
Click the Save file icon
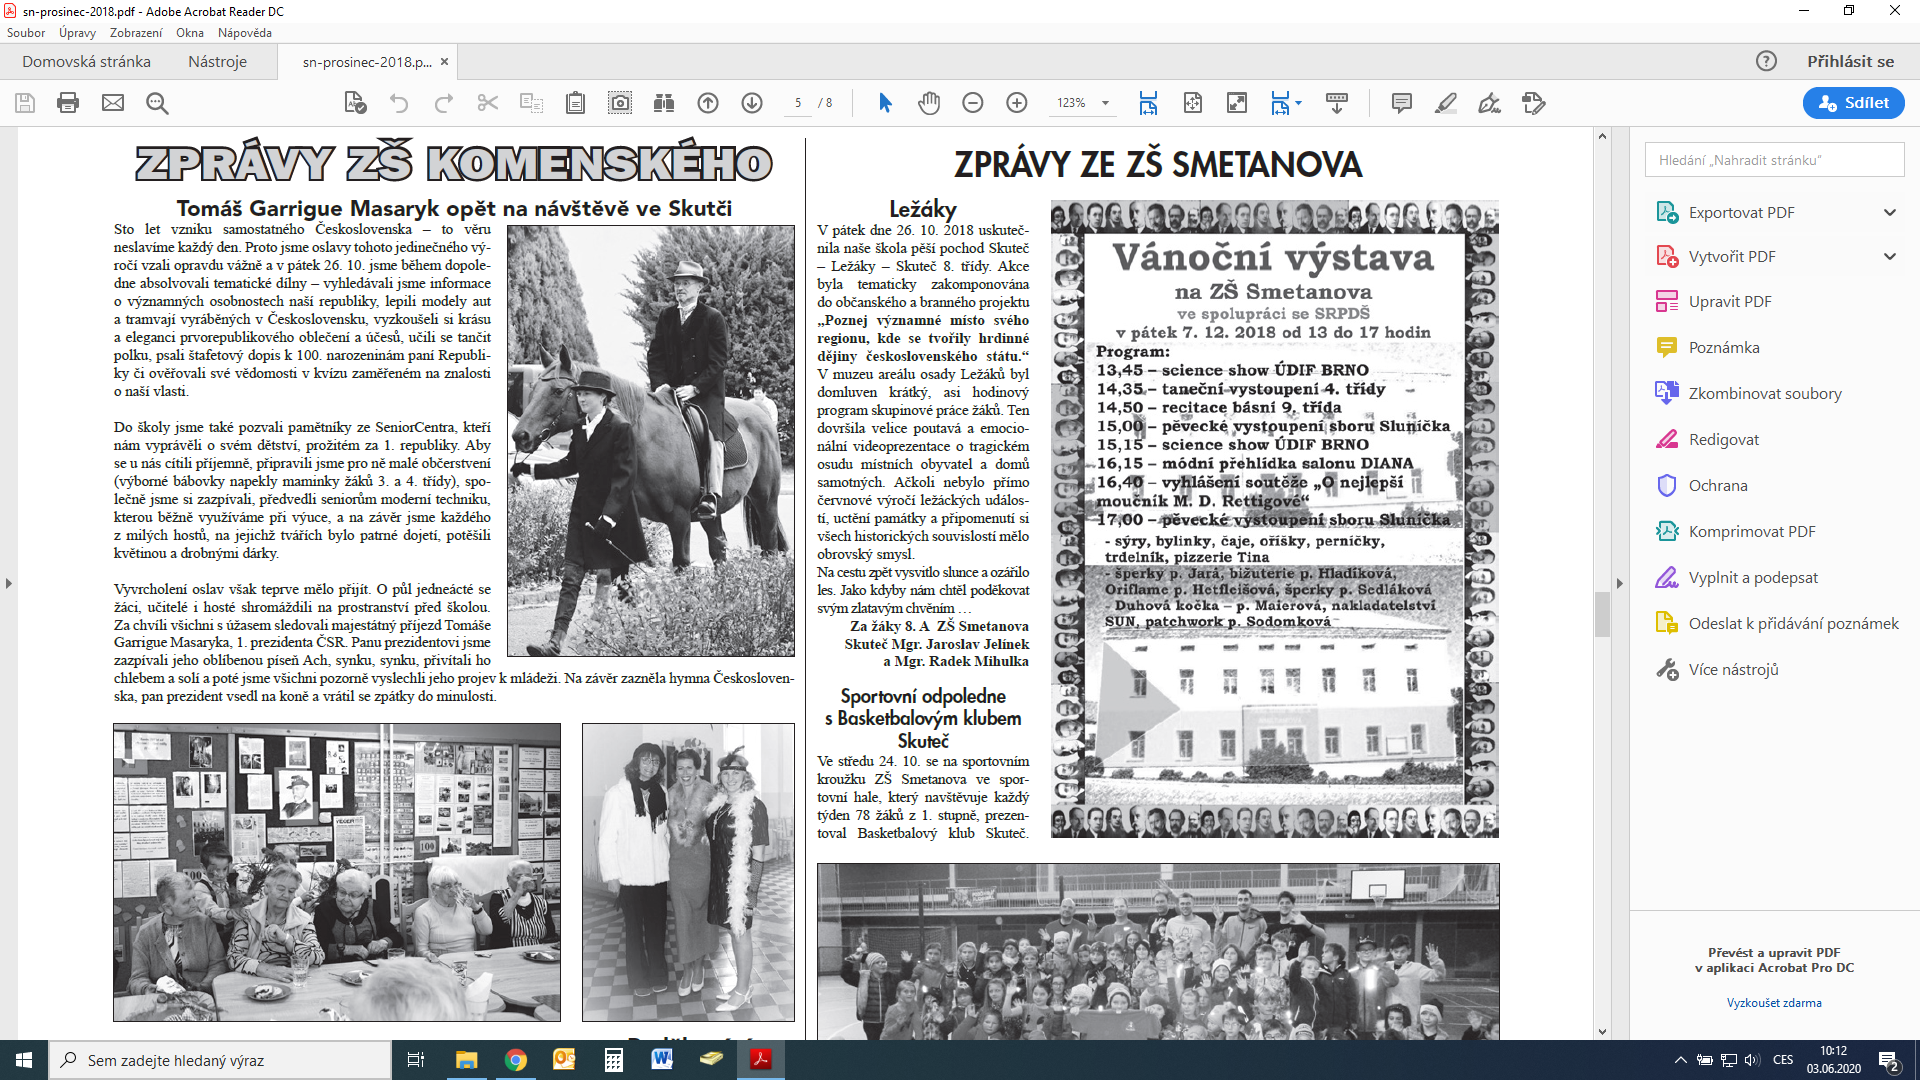25,103
